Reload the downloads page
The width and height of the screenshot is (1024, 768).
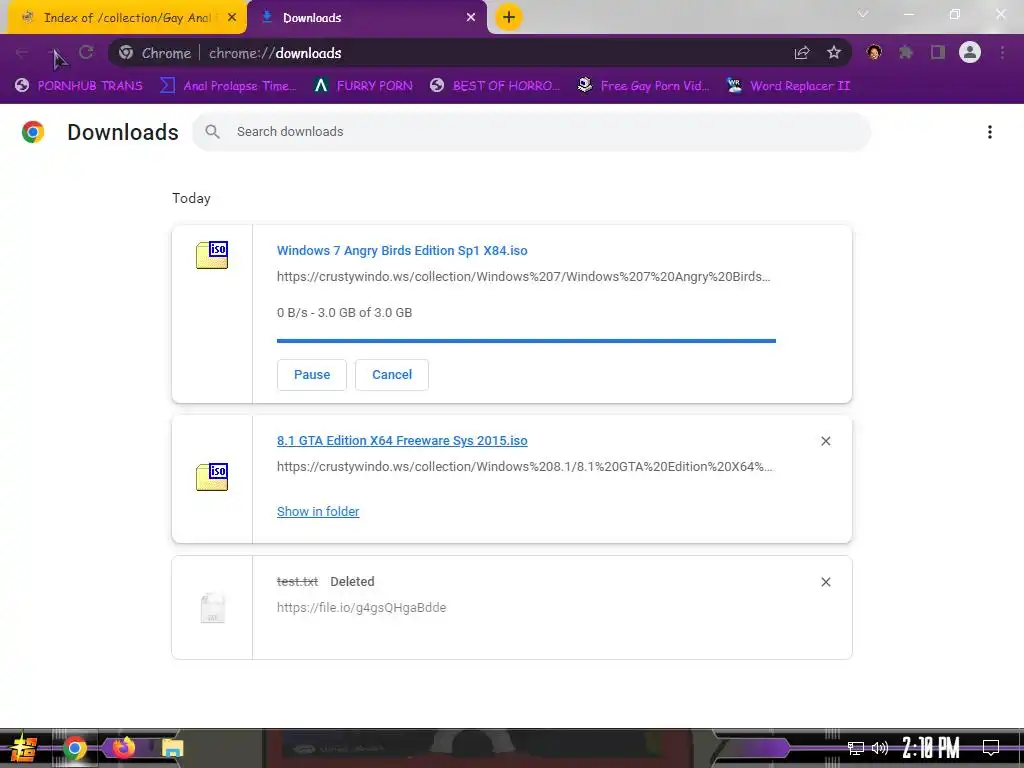click(86, 53)
